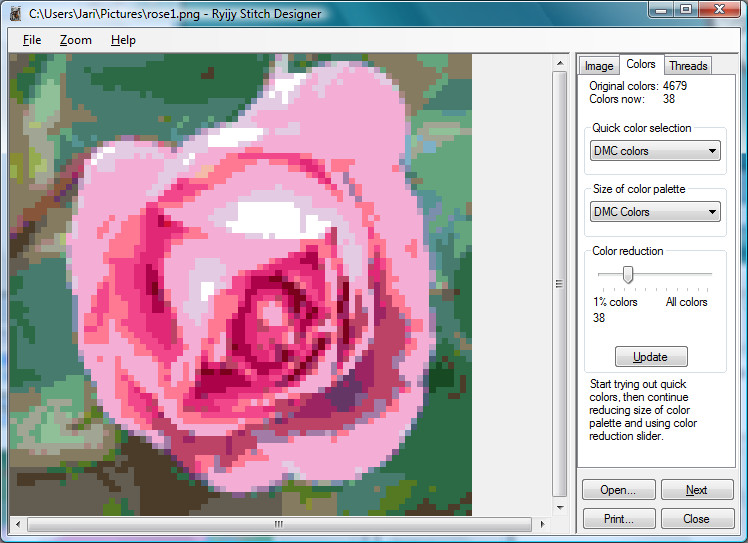Click the '1% colors' slider label
The width and height of the screenshot is (748, 543).
pyautogui.click(x=615, y=302)
